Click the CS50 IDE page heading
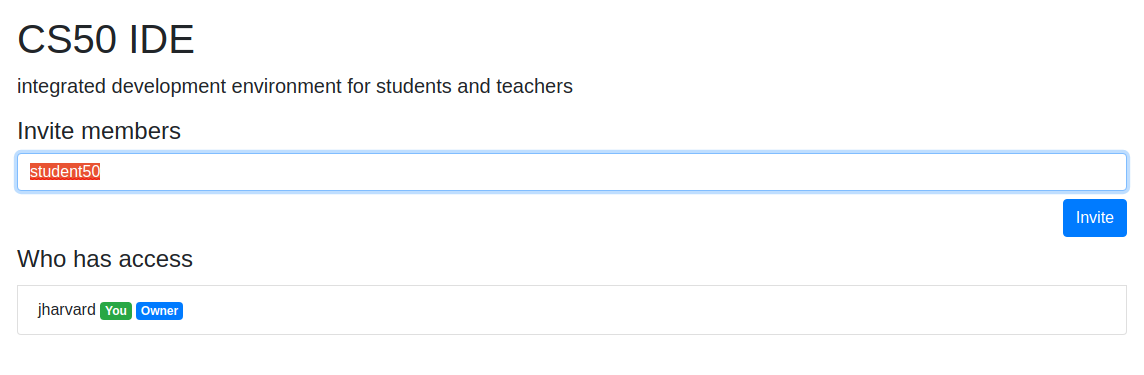This screenshot has height=375, width=1144. point(106,39)
